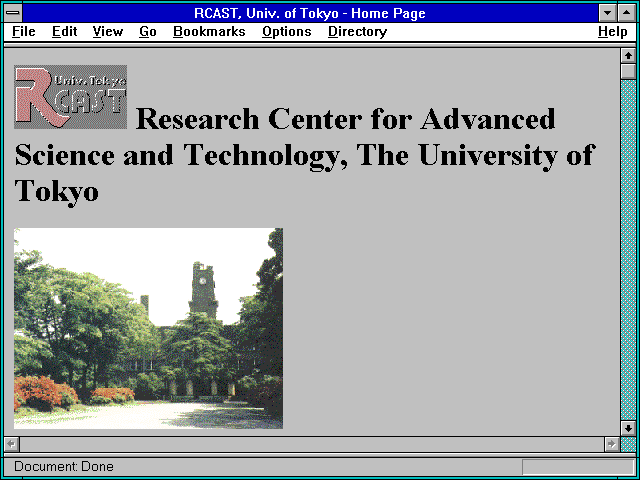Click the vertical scrollbar thumb
The width and height of the screenshot is (640, 480).
(x=628, y=71)
